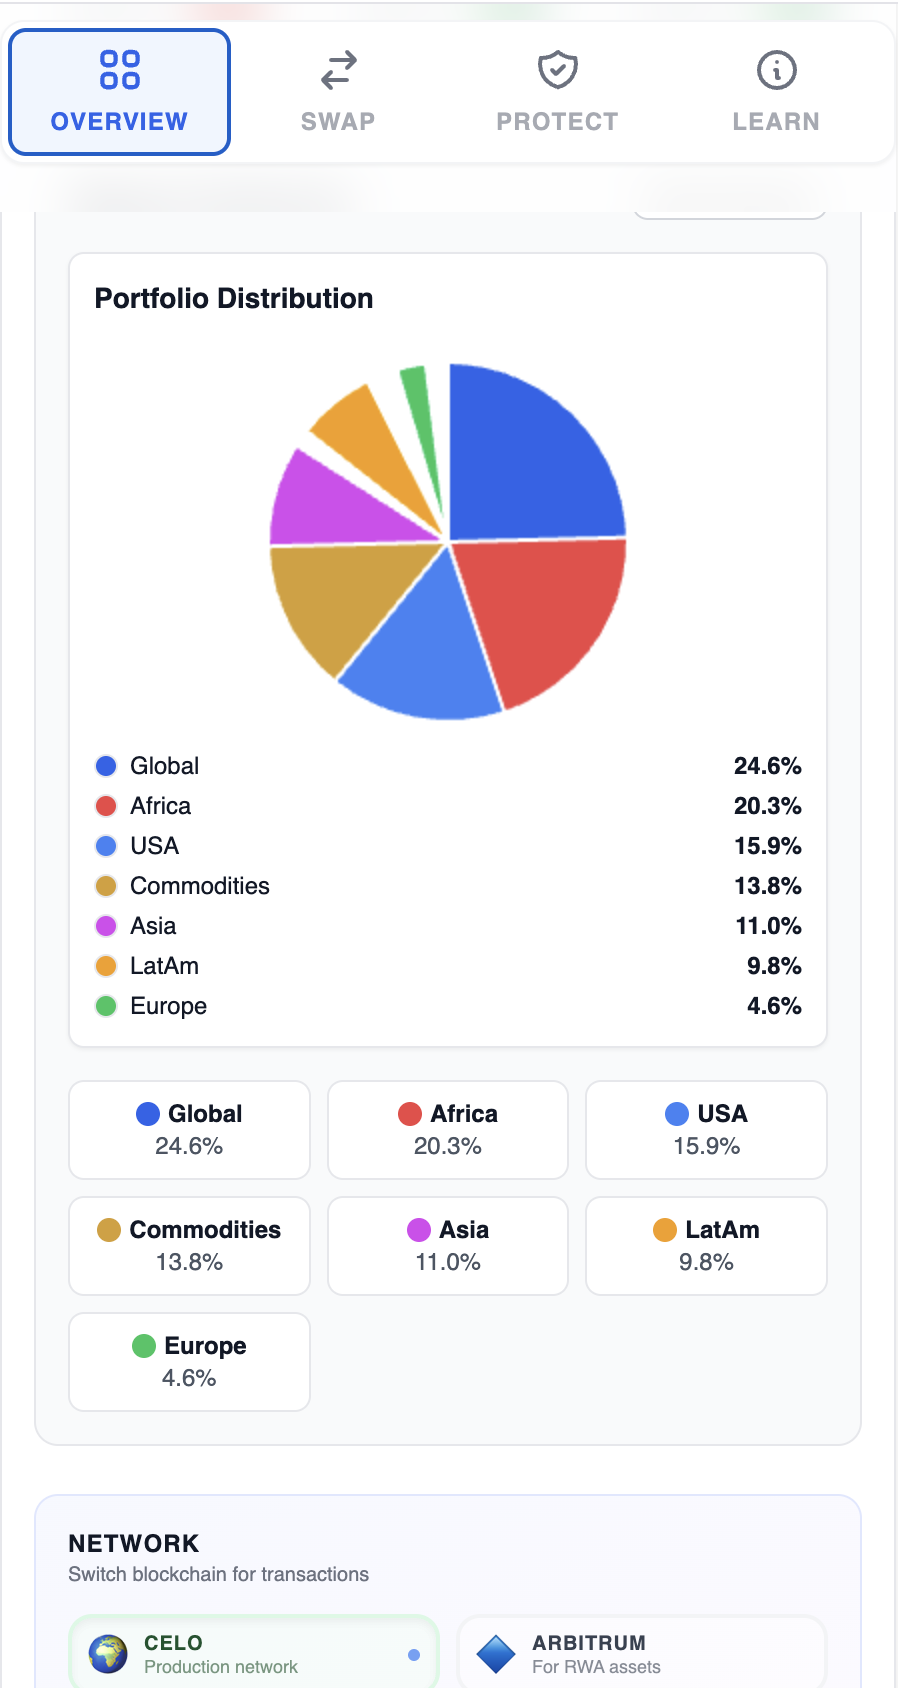Select the Celo production network

[x=252, y=1654]
